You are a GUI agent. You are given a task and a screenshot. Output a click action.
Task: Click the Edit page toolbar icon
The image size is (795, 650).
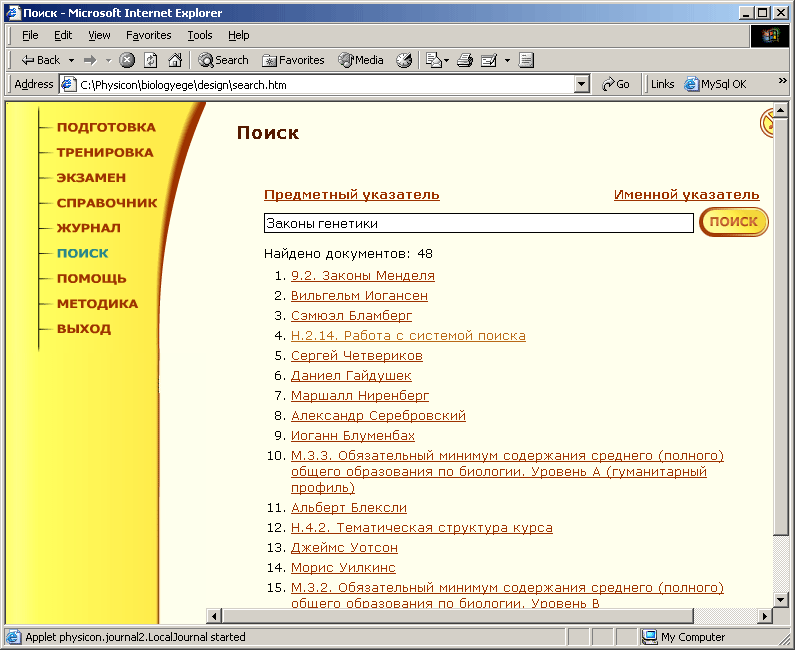[x=489, y=60]
